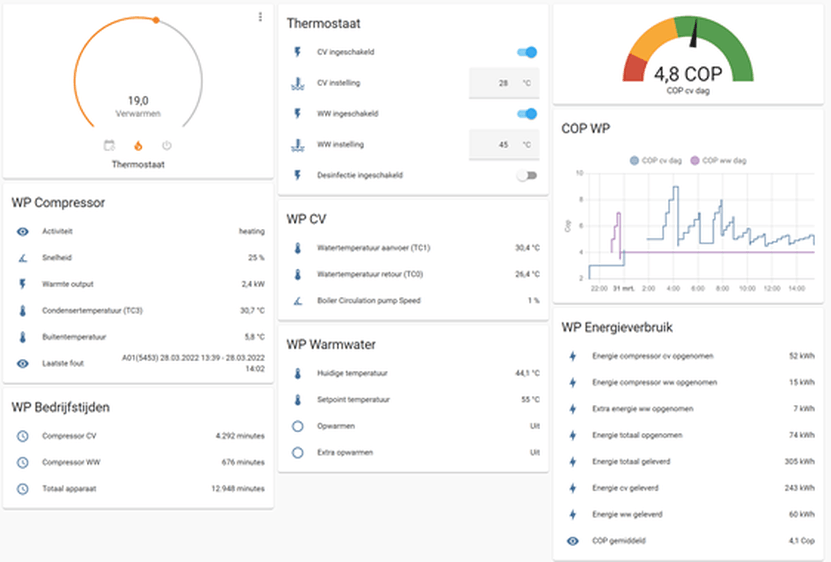The width and height of the screenshot is (831, 562).
Task: Select the flame heating mode icon
Action: pyautogui.click(x=138, y=145)
